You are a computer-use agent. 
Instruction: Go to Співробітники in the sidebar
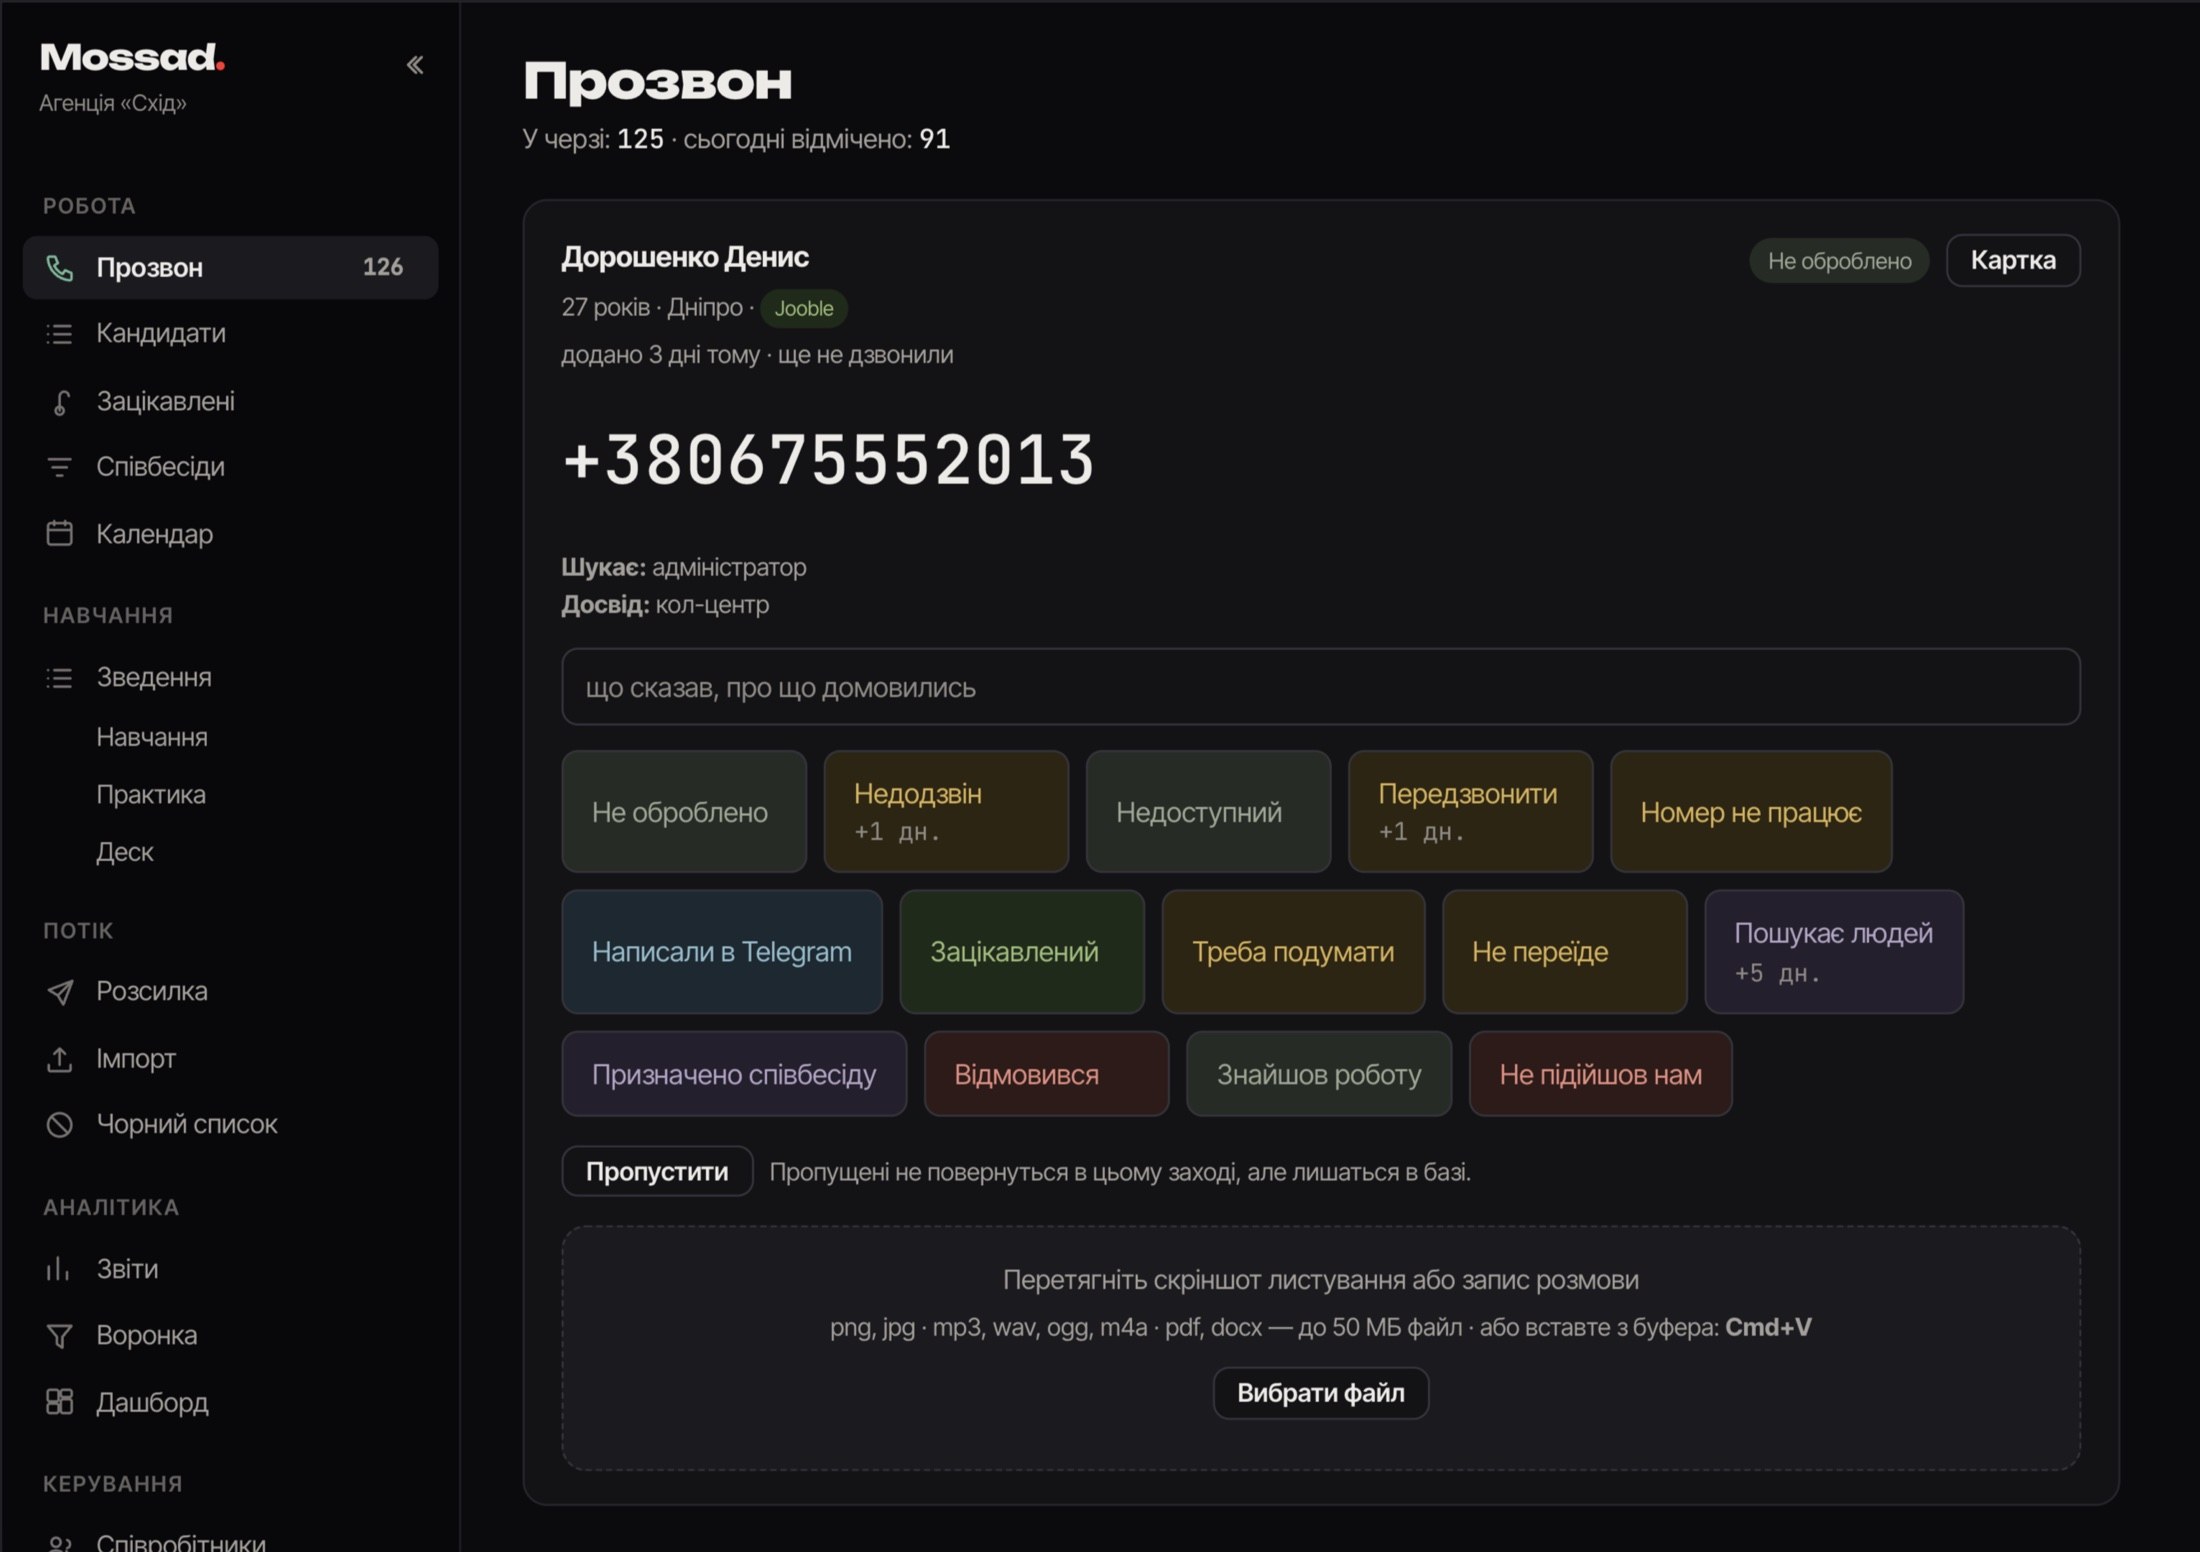coord(181,1541)
